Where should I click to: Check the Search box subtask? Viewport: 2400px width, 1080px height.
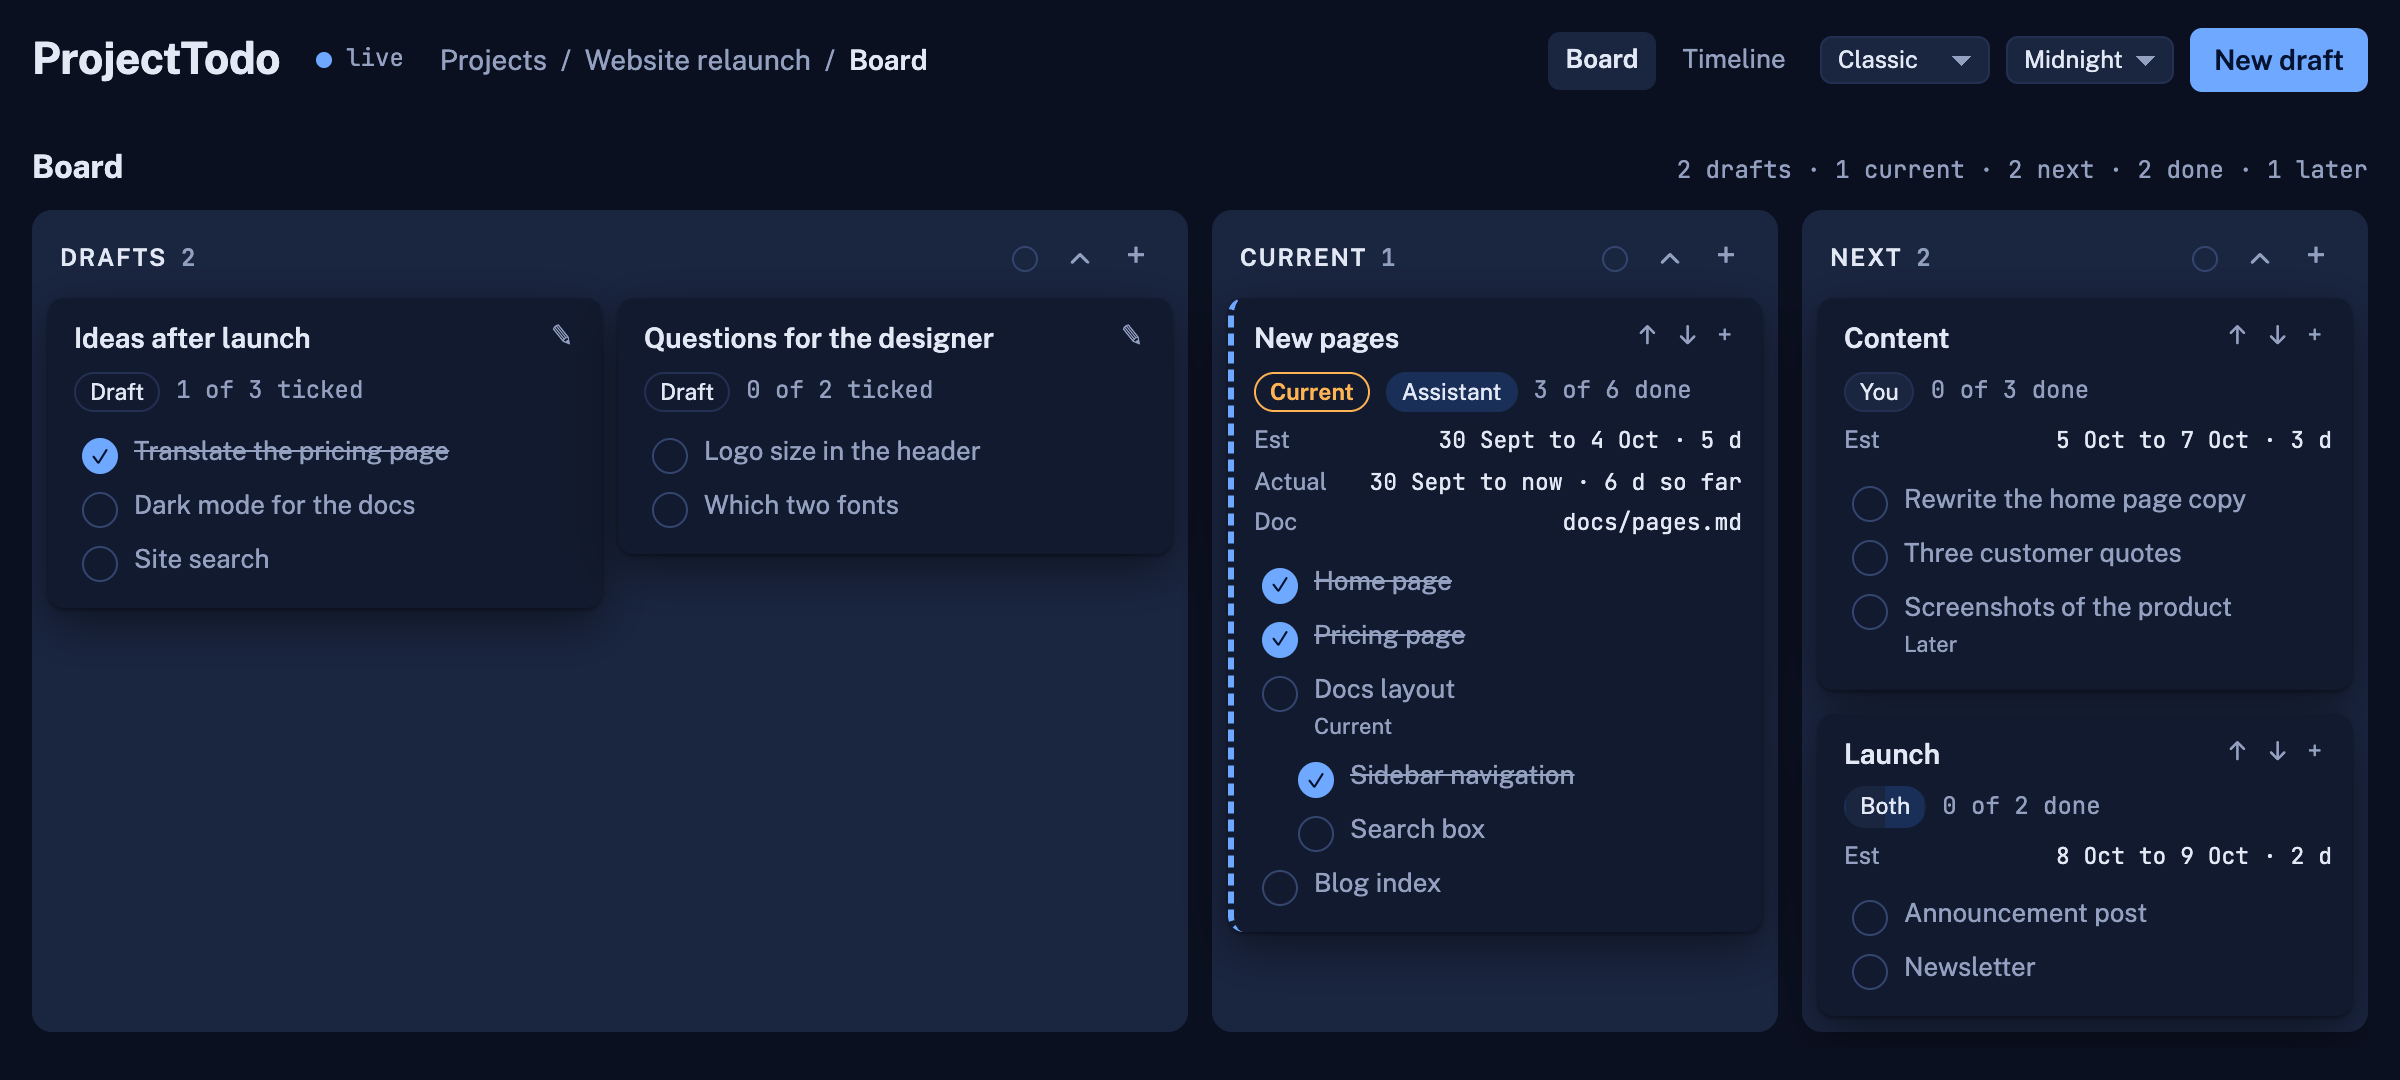tap(1316, 834)
